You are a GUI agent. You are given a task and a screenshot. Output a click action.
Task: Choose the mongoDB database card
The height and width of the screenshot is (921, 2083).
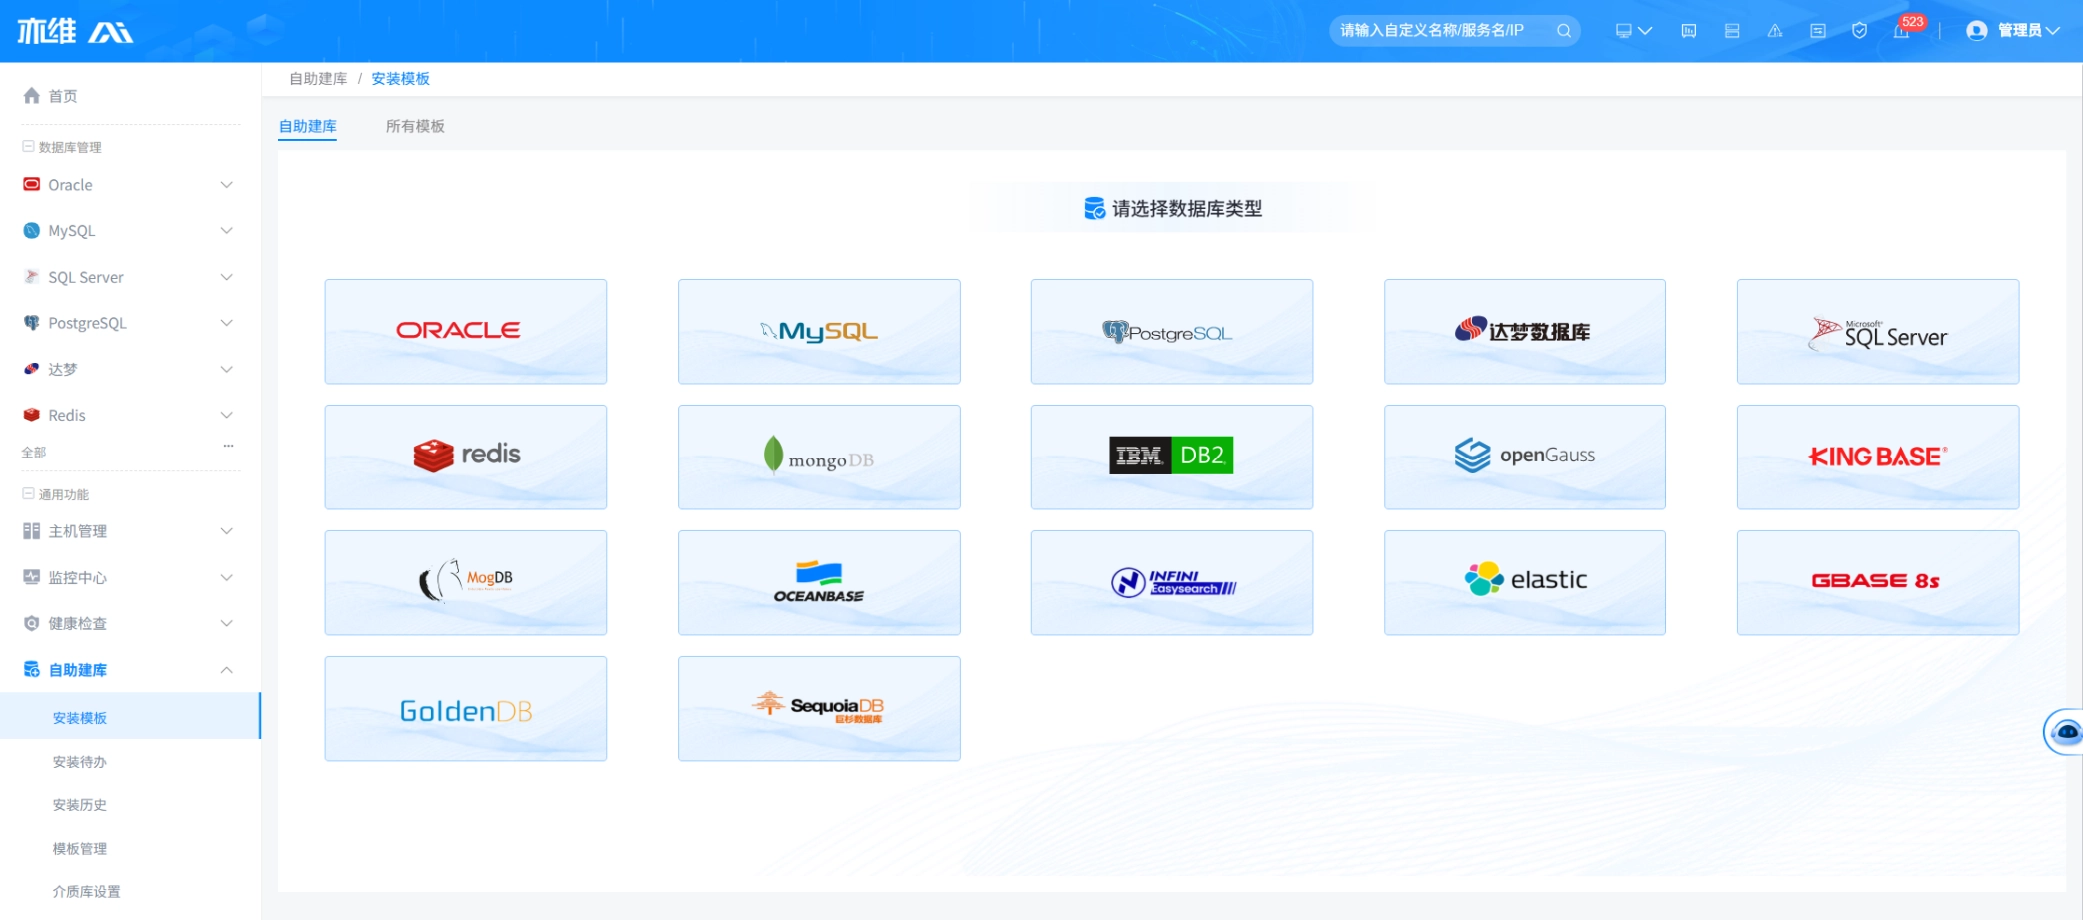click(x=819, y=457)
